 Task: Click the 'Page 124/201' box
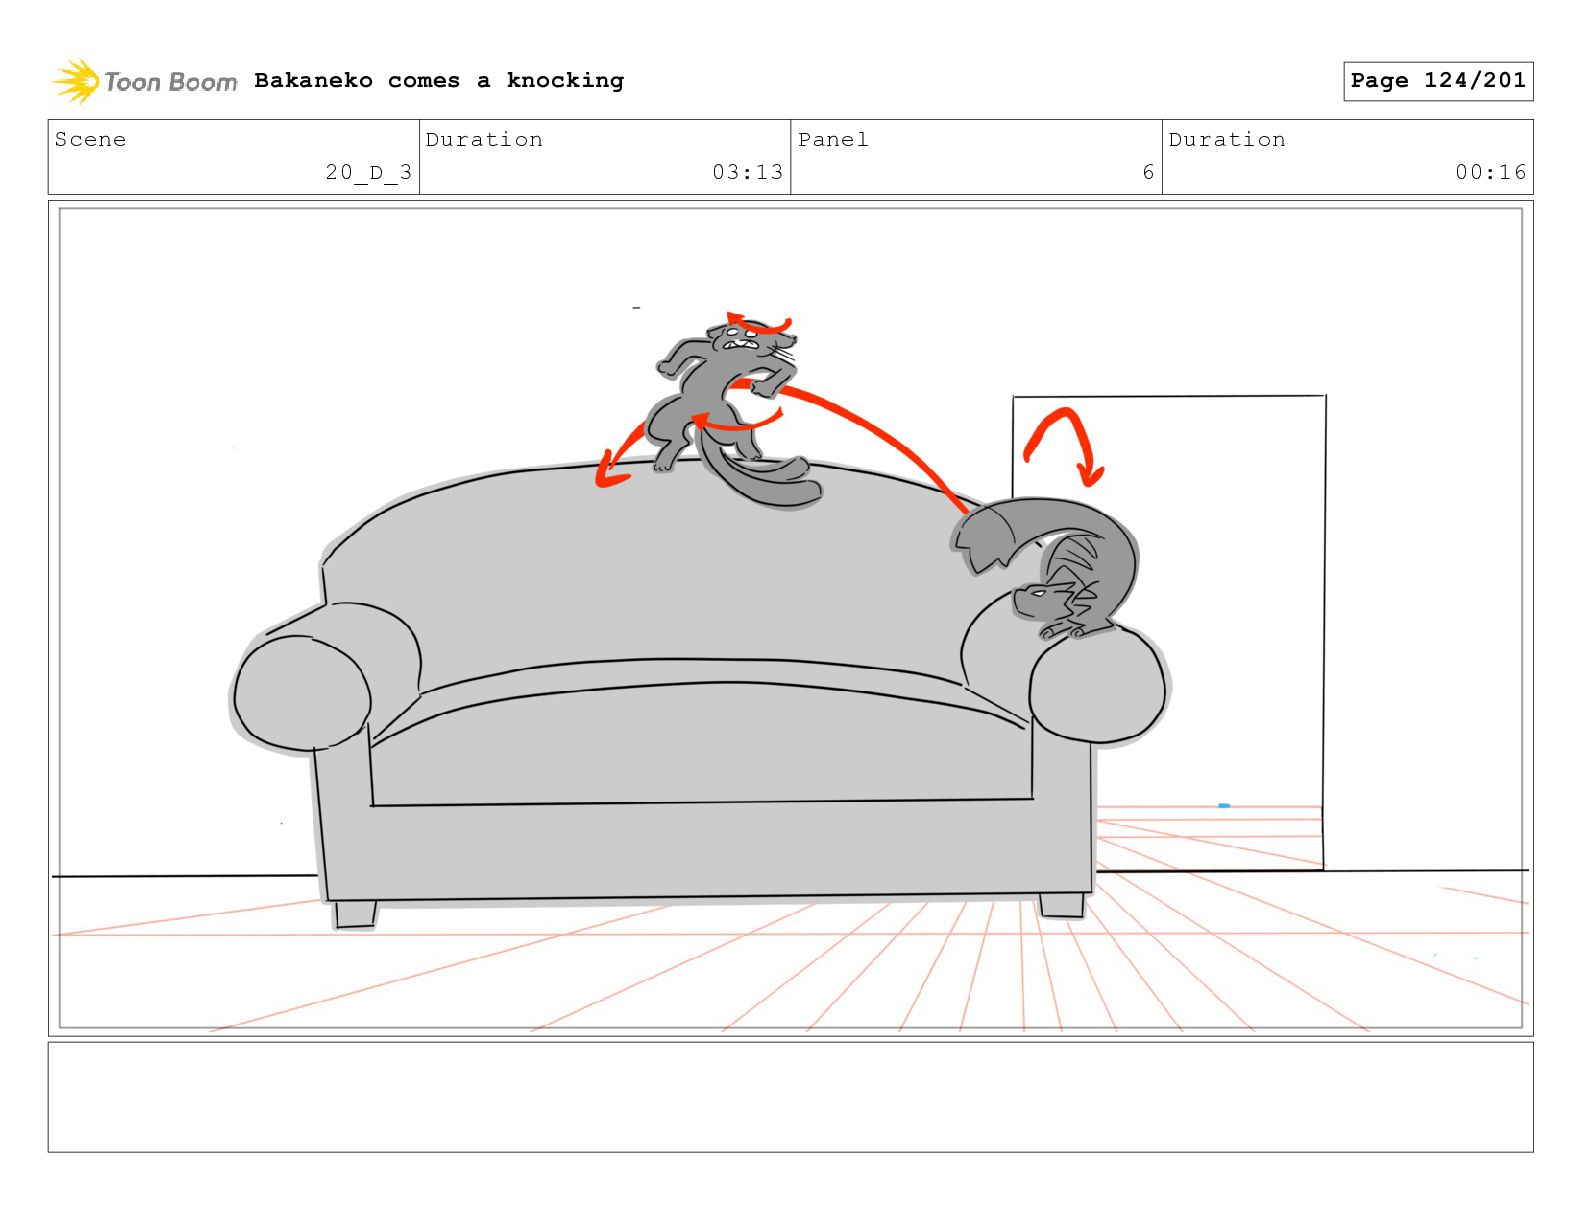tap(1438, 81)
